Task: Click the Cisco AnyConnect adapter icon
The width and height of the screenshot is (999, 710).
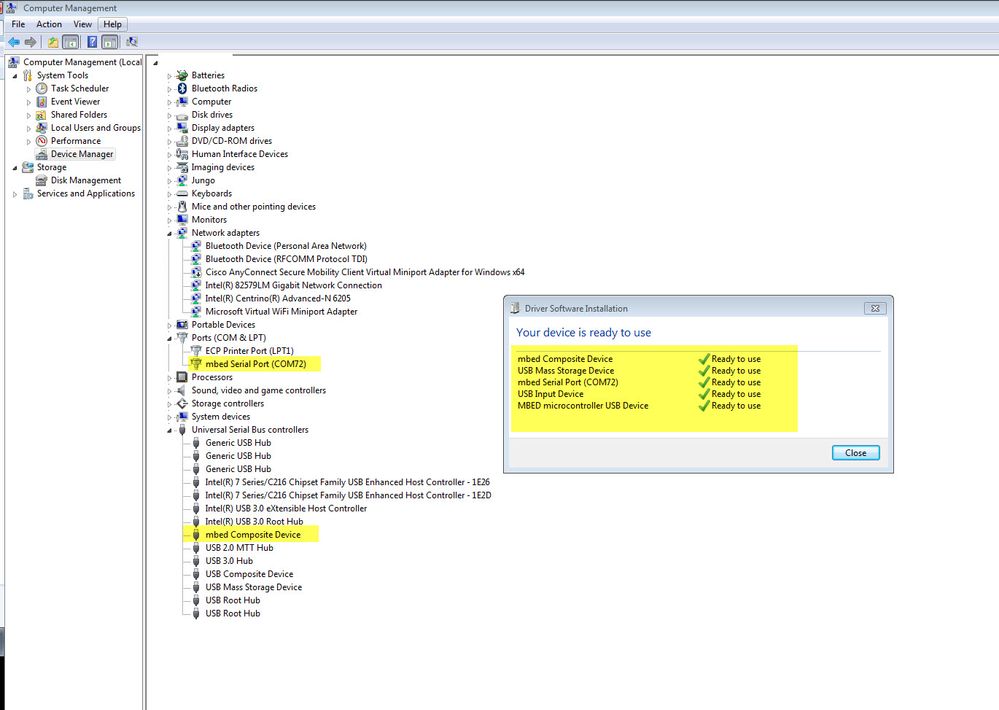Action: (196, 272)
